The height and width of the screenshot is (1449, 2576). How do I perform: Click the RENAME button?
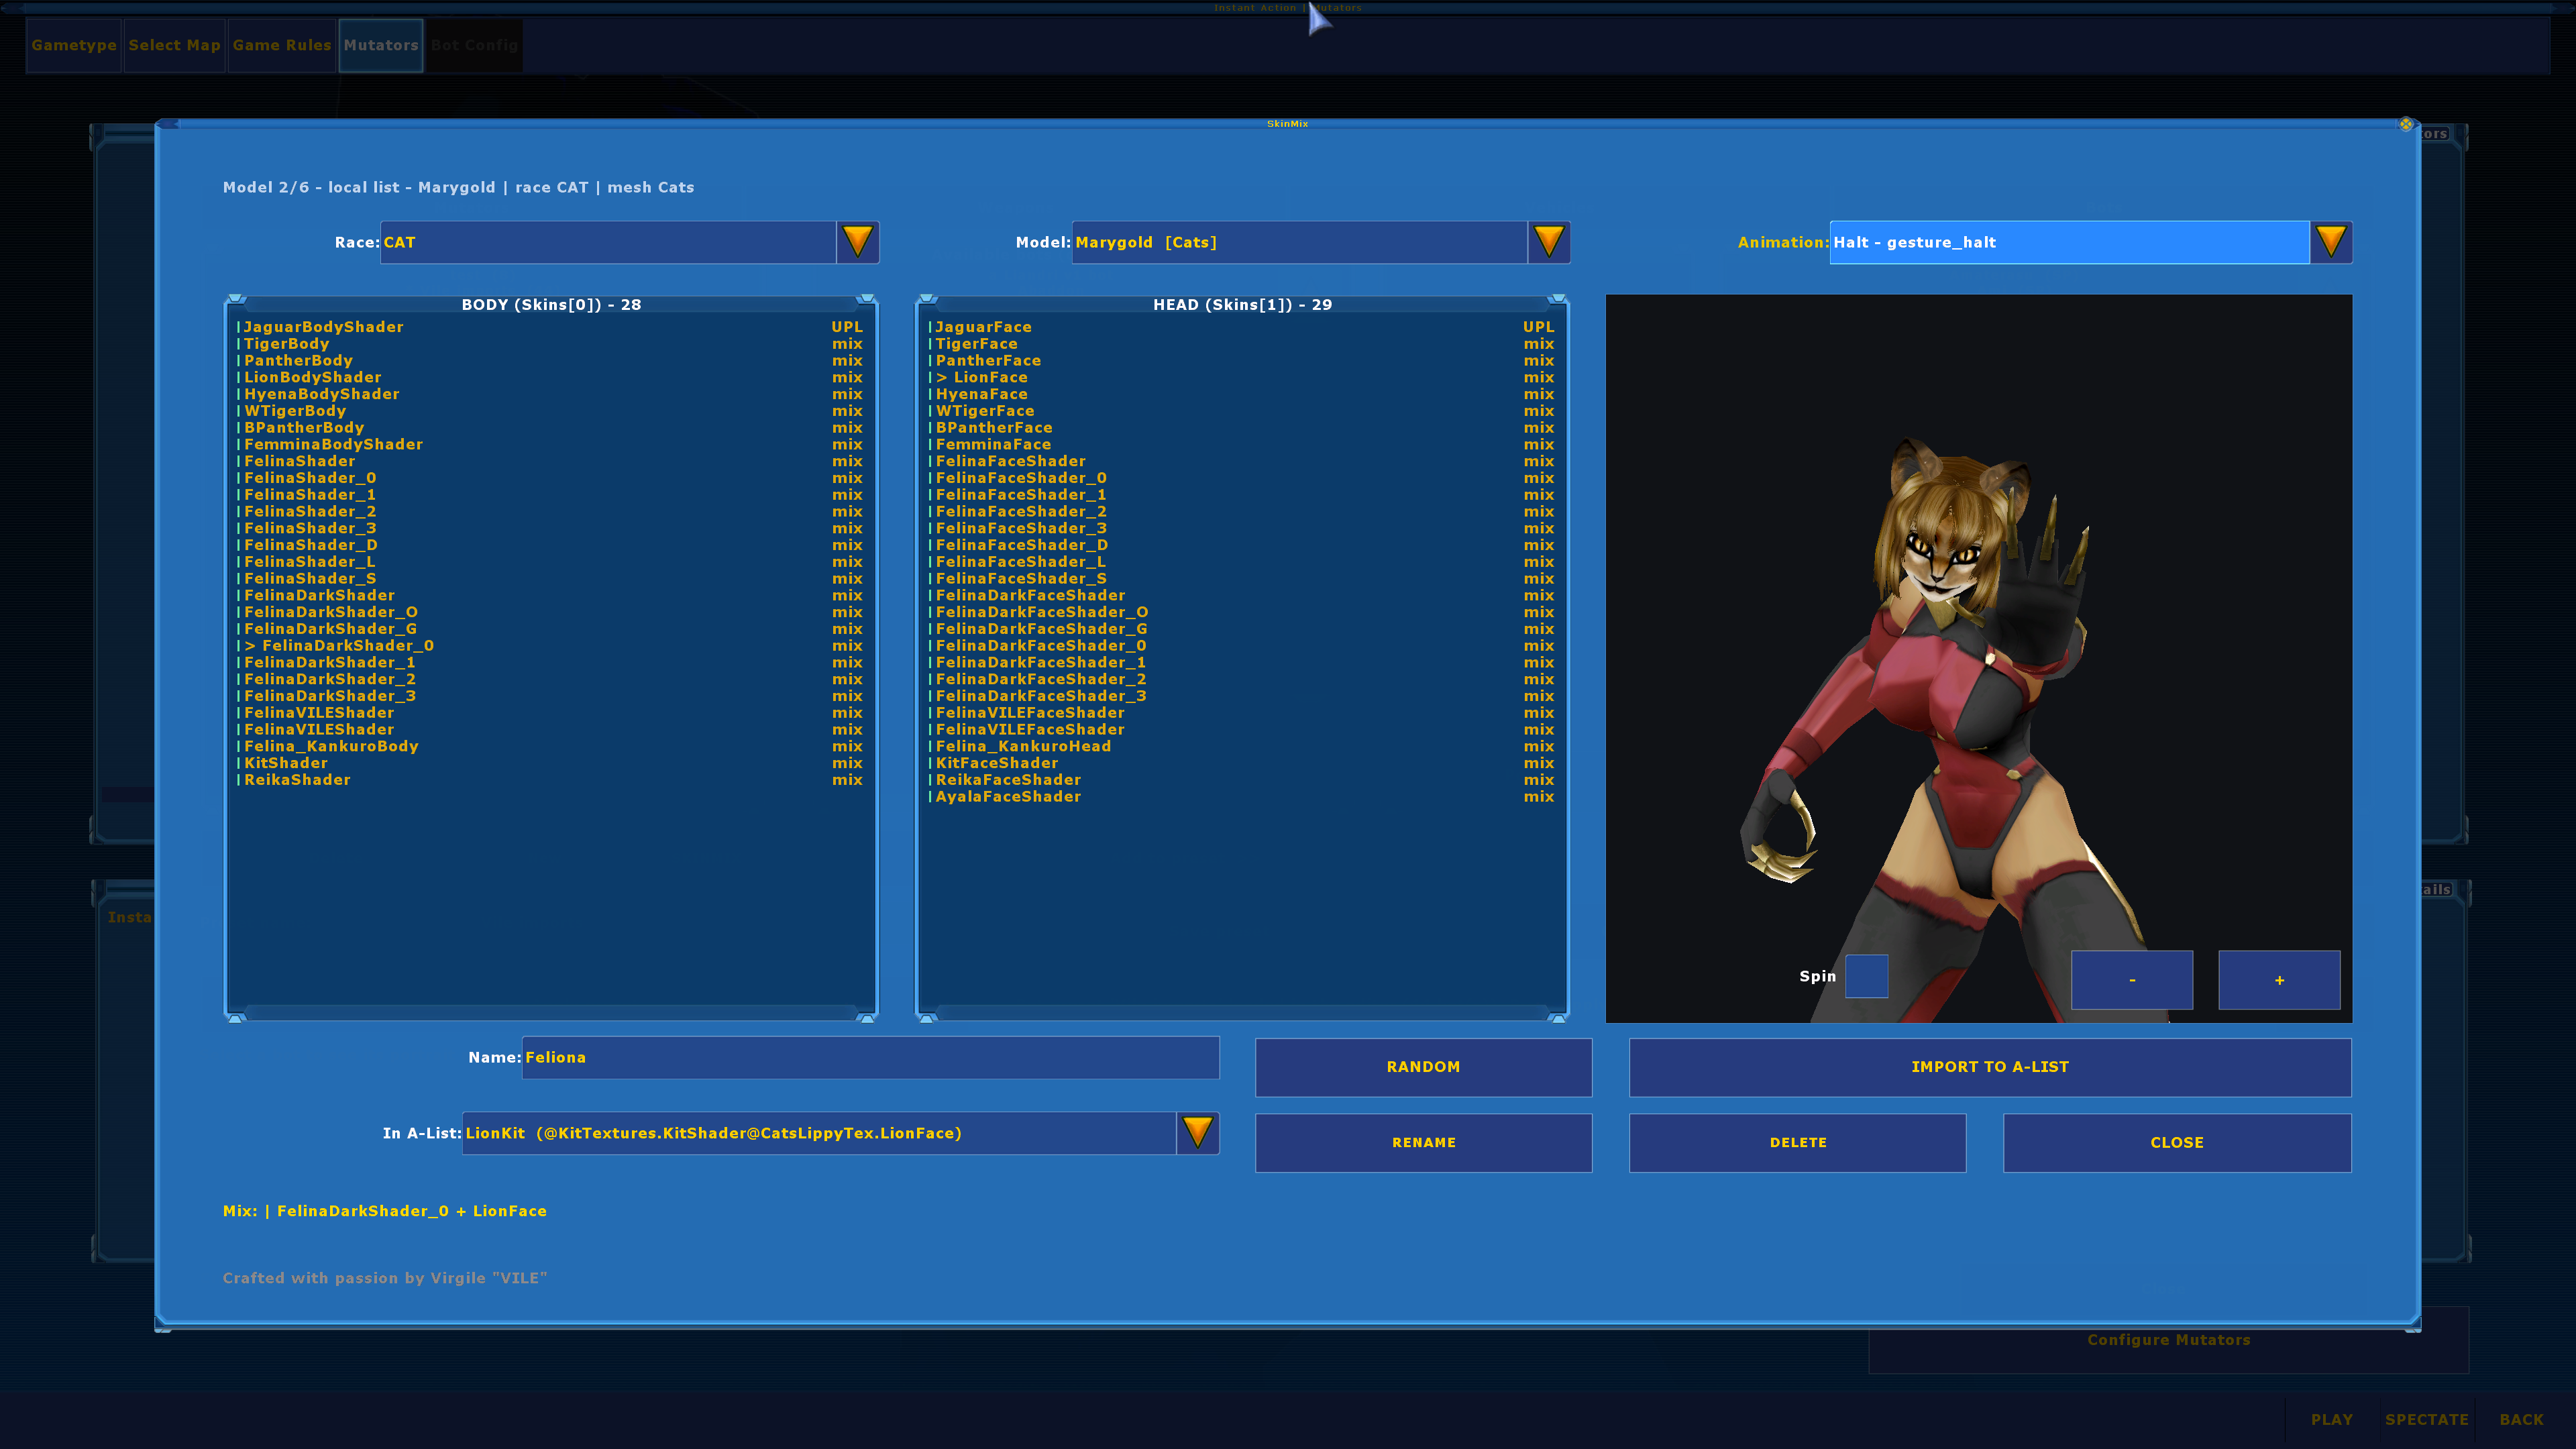point(1423,1142)
